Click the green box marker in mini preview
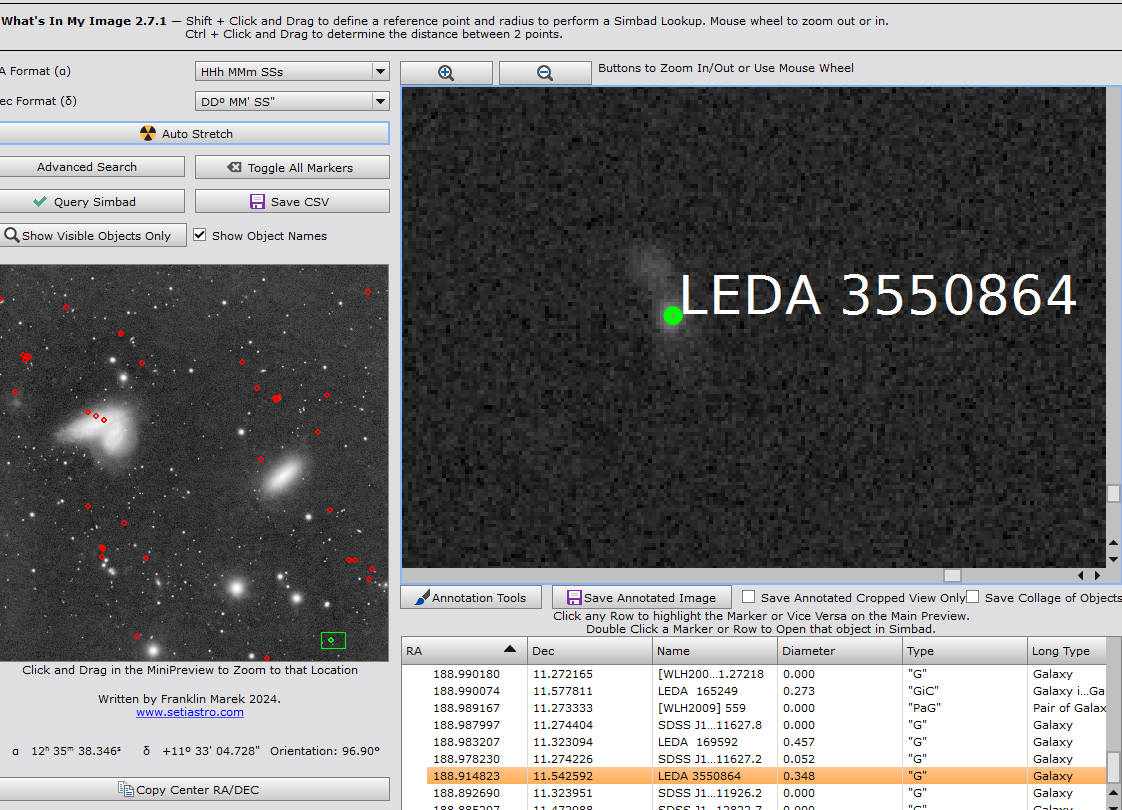The width and height of the screenshot is (1122, 810). 333,640
